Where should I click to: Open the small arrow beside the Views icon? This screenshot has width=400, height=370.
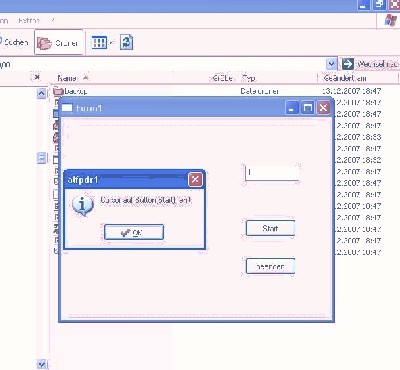[112, 43]
